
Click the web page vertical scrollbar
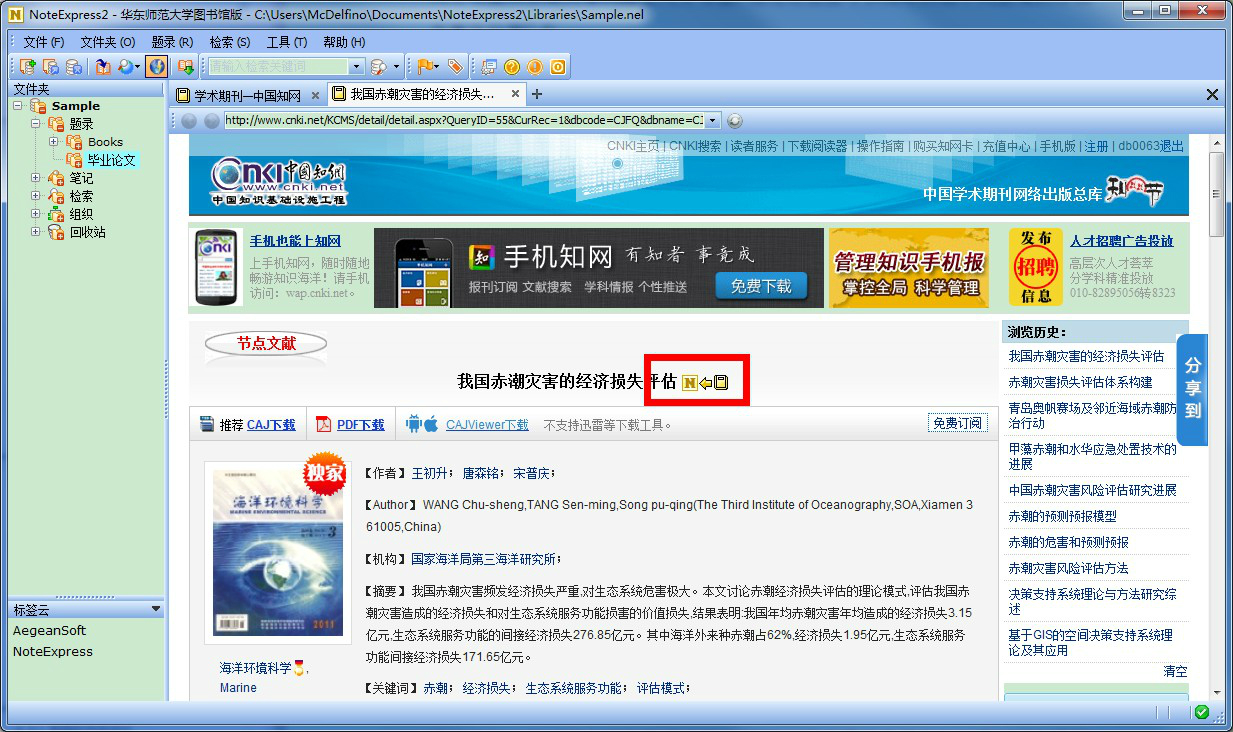[x=1216, y=418]
